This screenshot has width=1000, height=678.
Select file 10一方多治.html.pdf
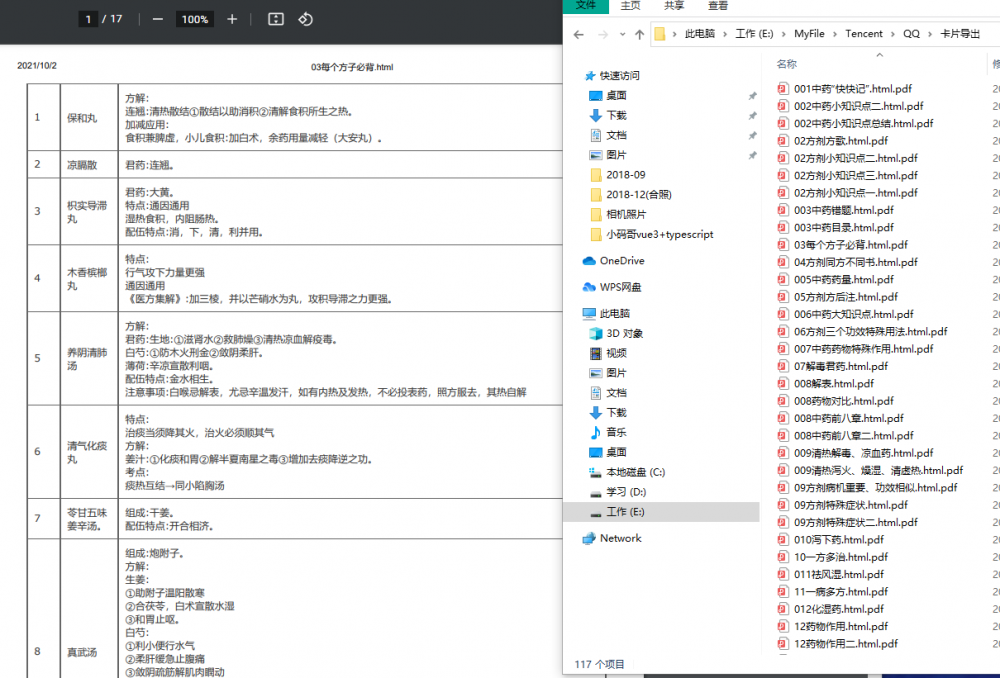(841, 557)
